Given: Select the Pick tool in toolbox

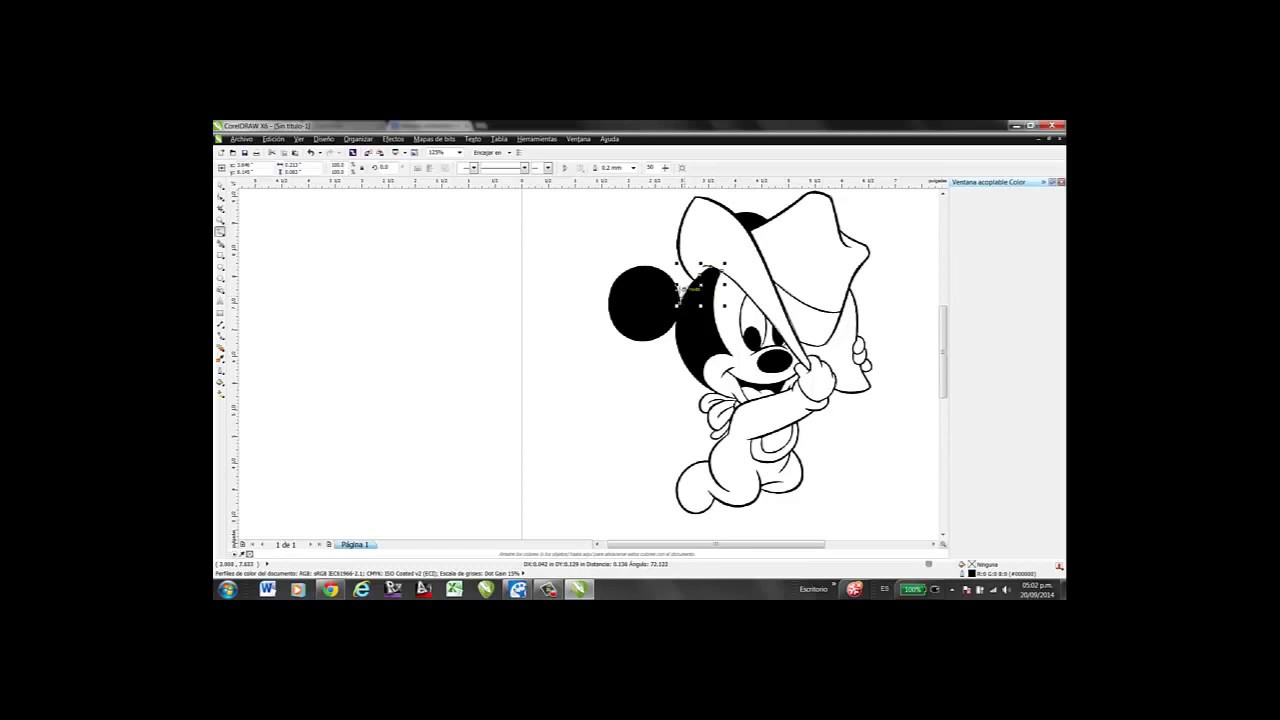Looking at the screenshot, I should 221,186.
